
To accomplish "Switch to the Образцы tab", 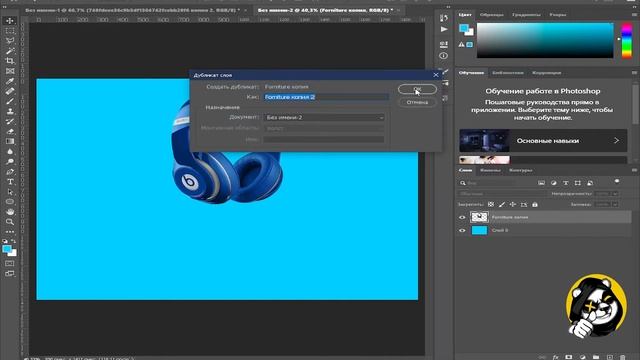I will [x=491, y=15].
